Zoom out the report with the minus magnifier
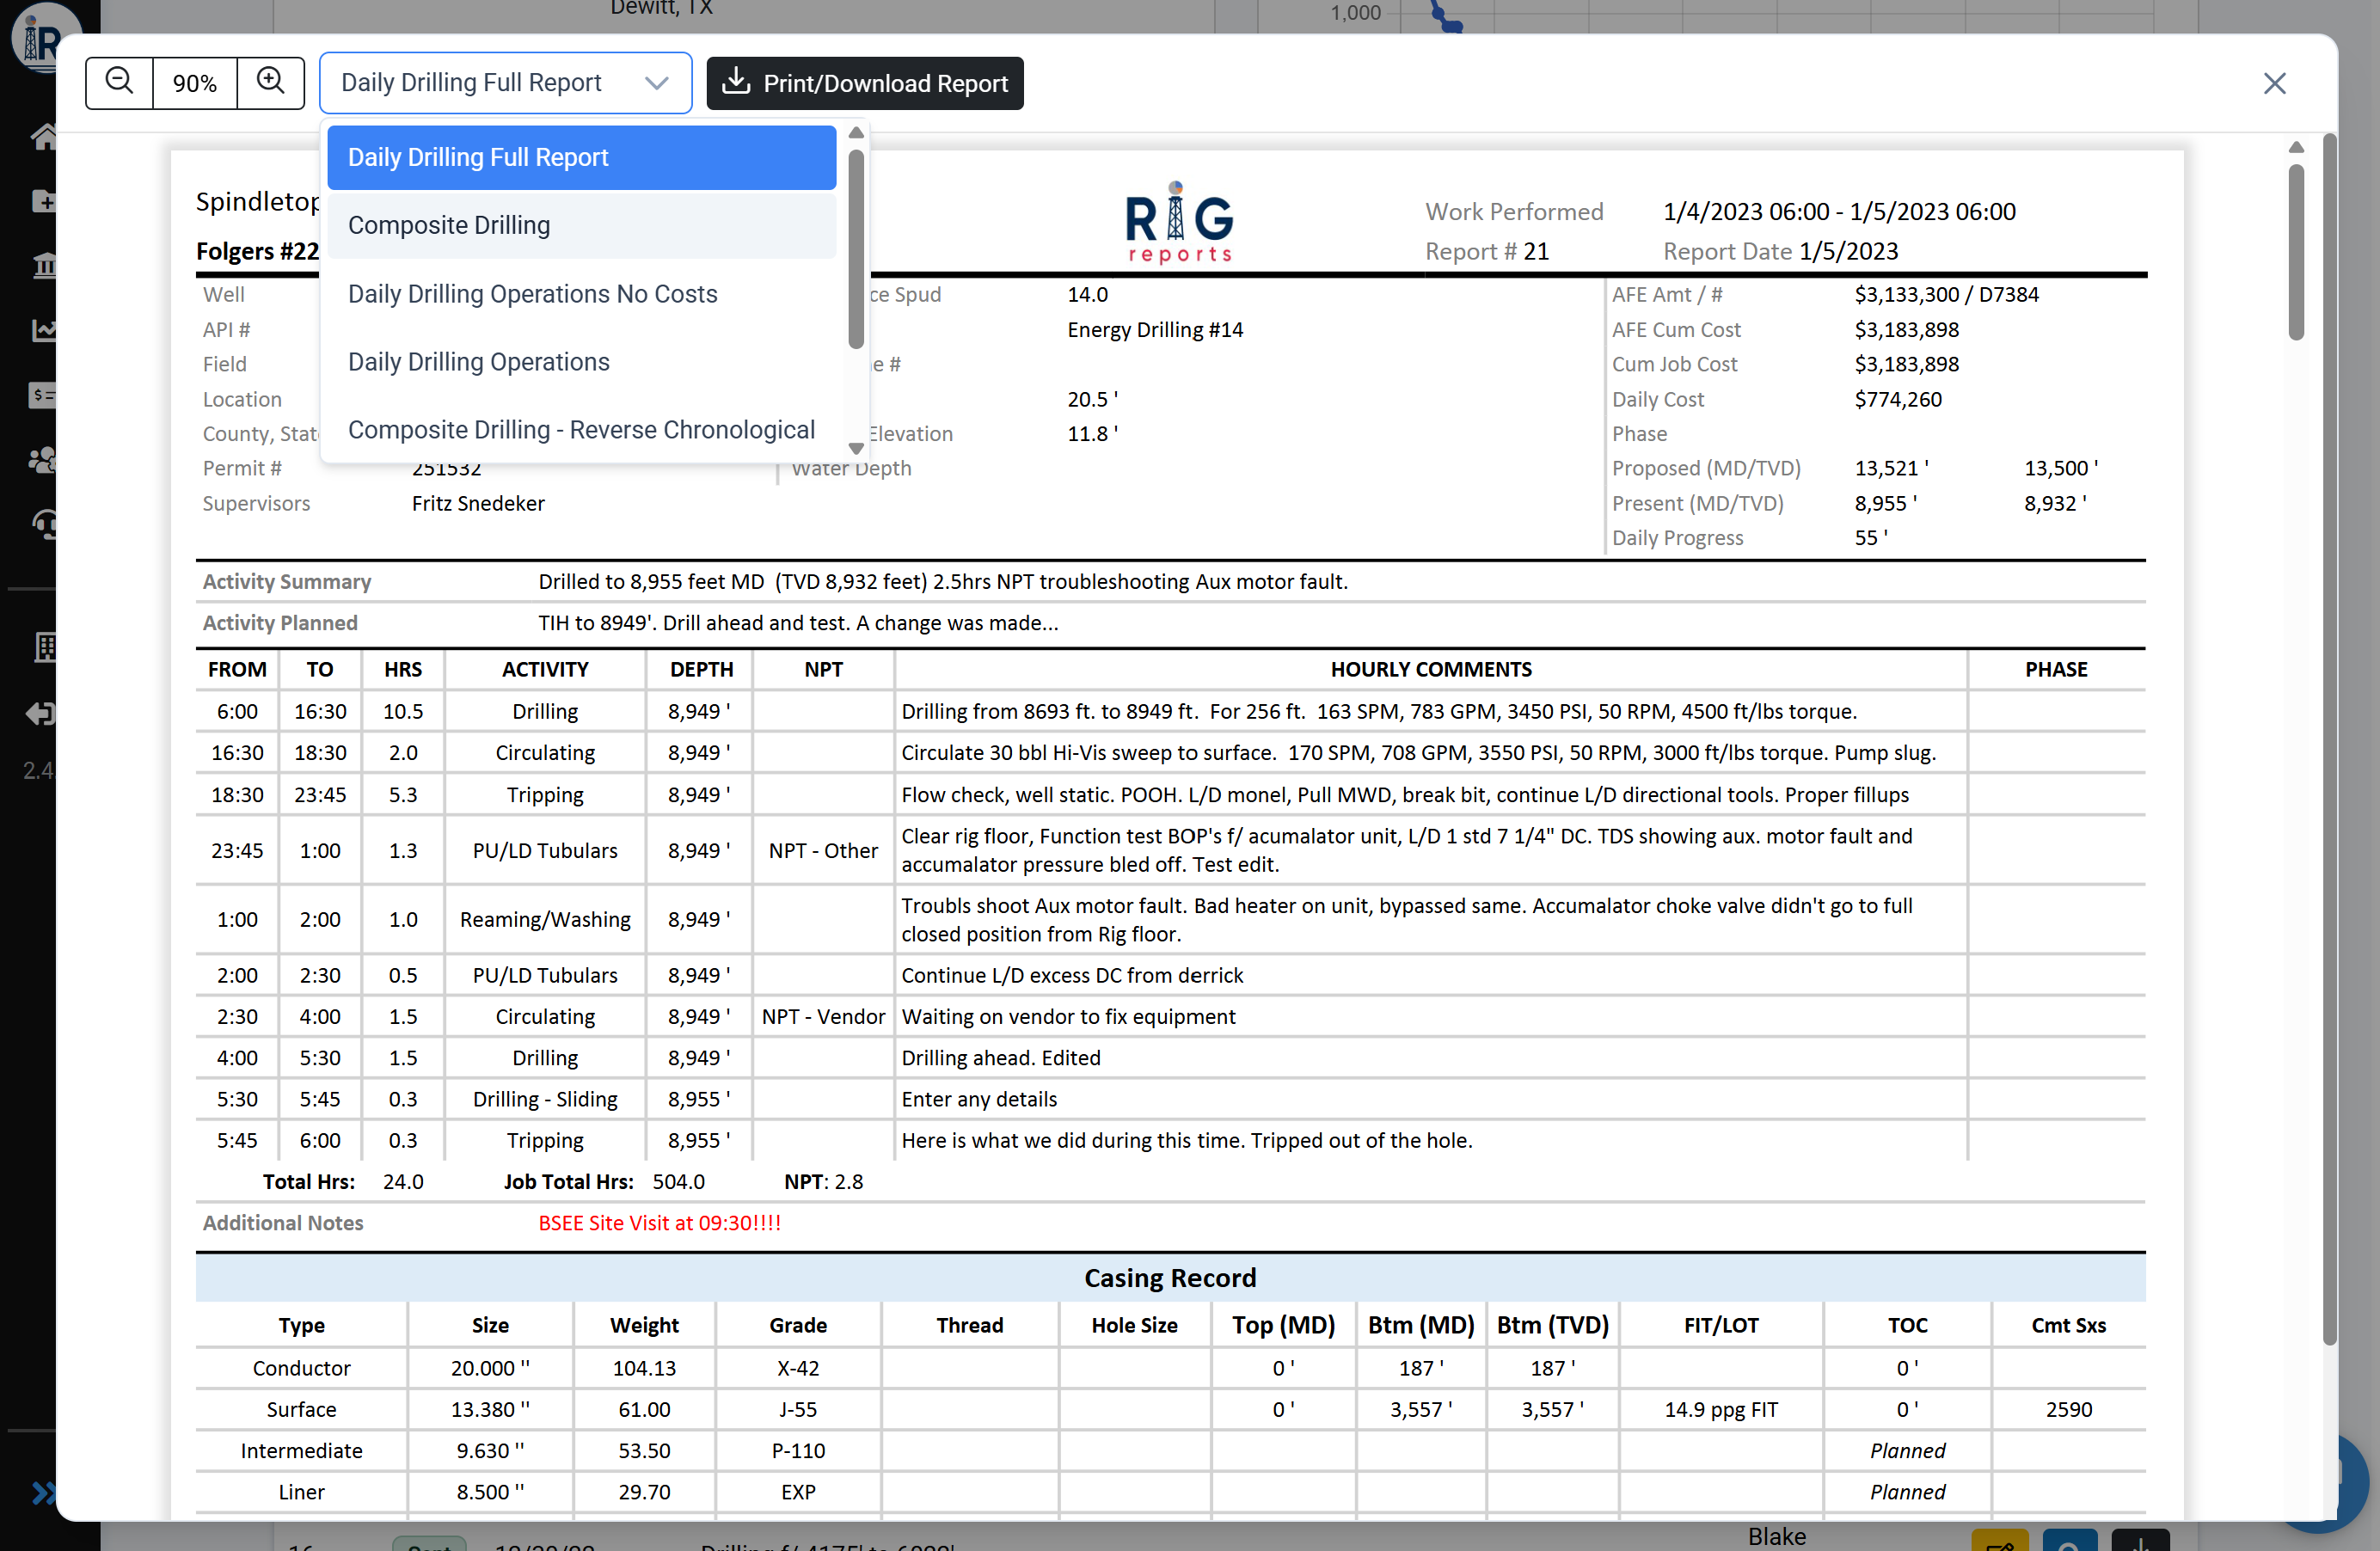 pyautogui.click(x=119, y=82)
